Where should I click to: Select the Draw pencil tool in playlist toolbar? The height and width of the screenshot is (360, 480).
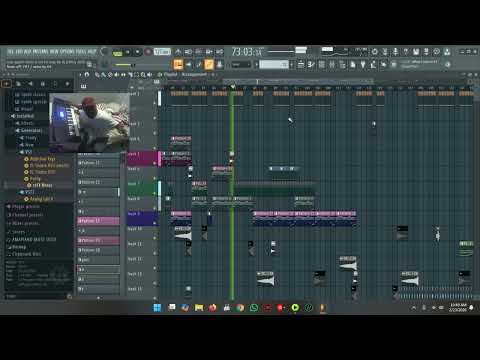97,75
